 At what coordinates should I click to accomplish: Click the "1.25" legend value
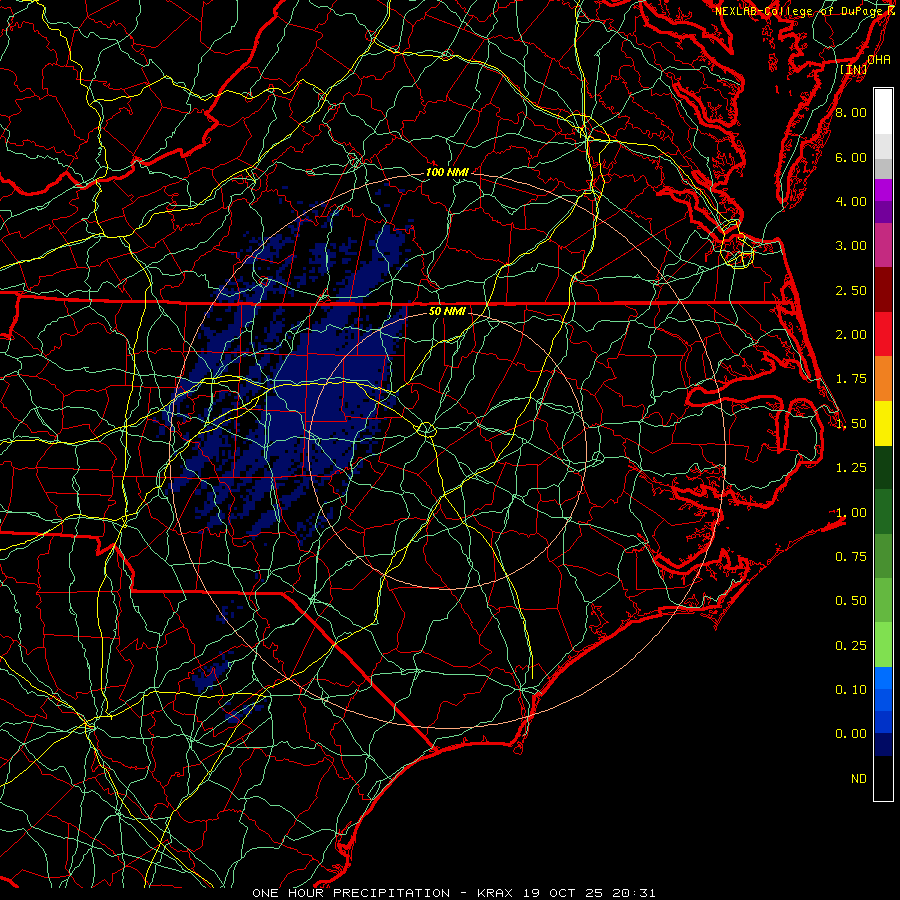pos(851,468)
